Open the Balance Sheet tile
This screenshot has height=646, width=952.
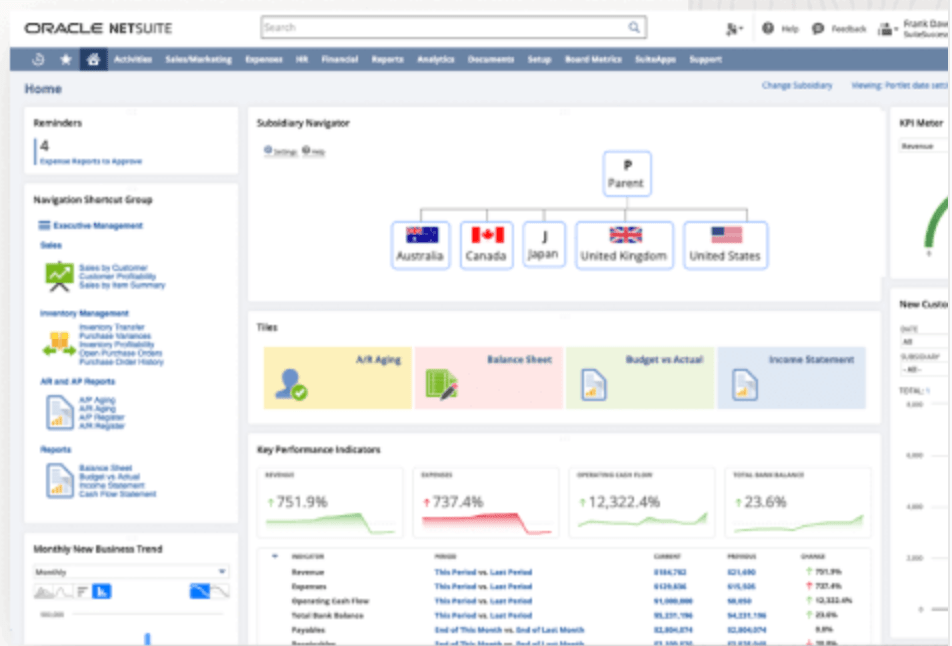tap(489, 378)
